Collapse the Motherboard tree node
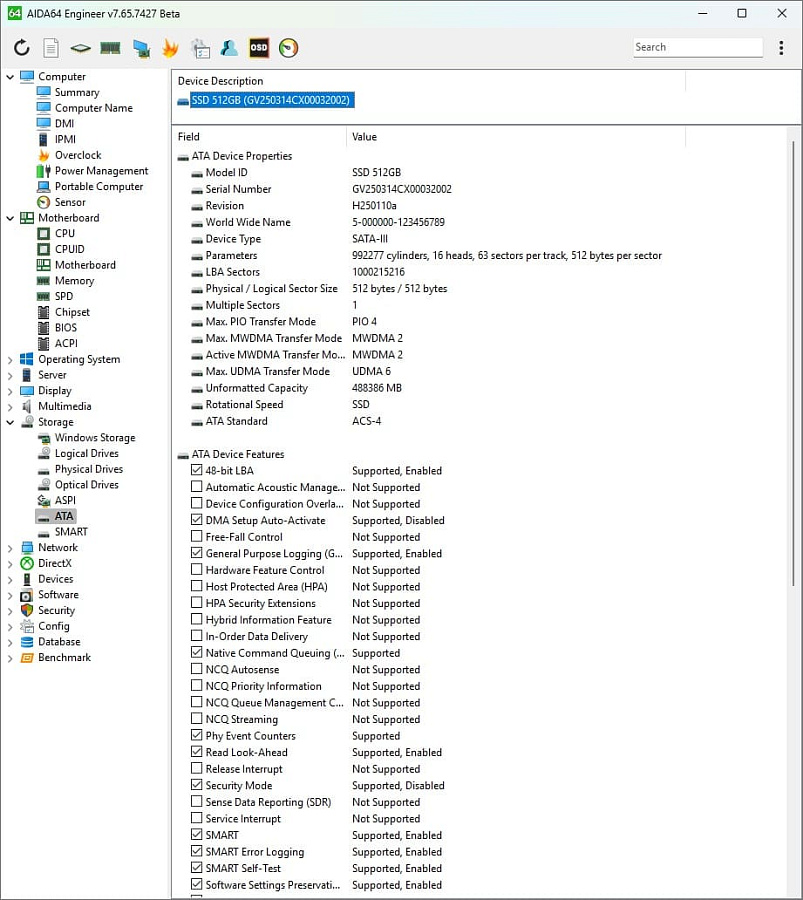 [x=10, y=218]
